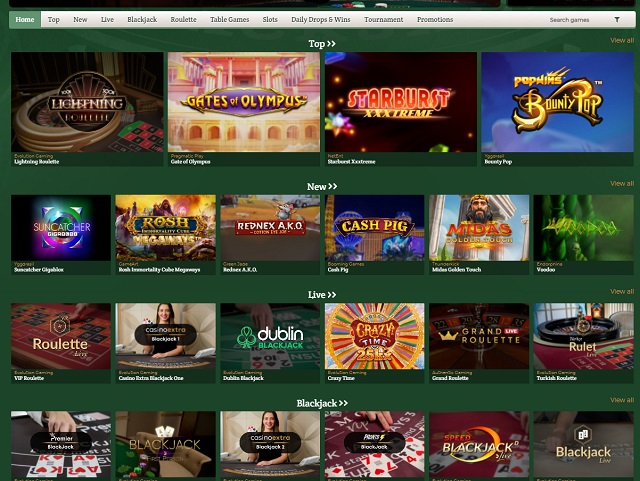Open Speed Blackjack D Live thumbnail
This screenshot has width=640, height=481.
pos(479,444)
